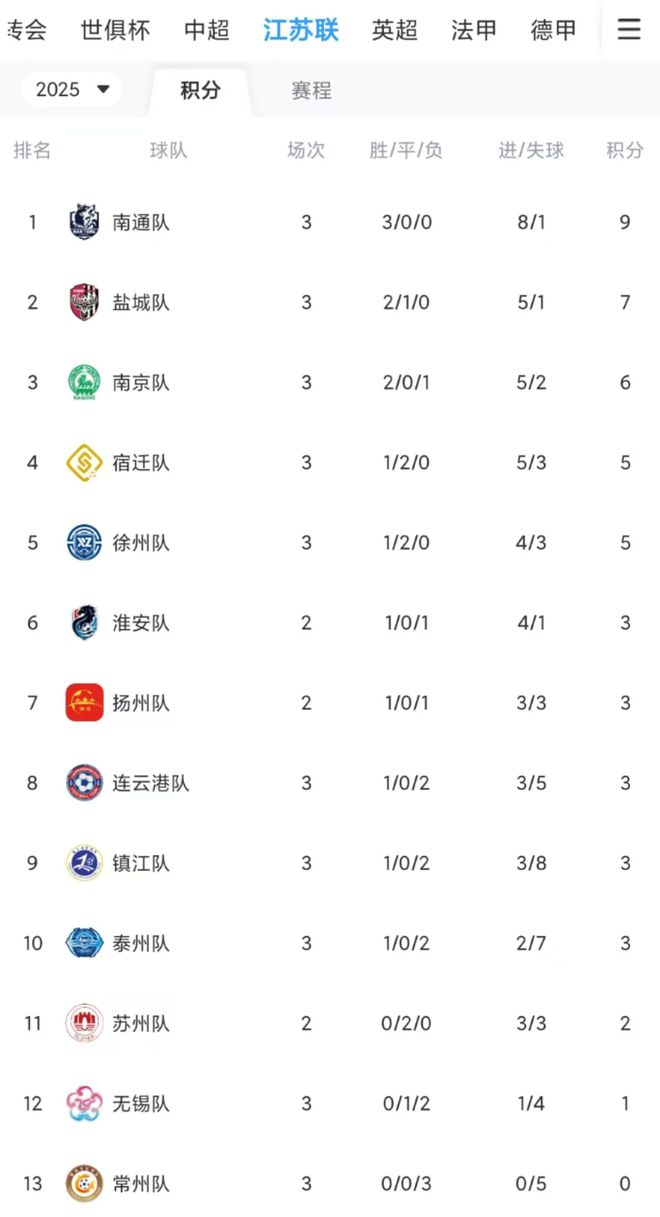Click the 镇江队 team name

tap(141, 863)
